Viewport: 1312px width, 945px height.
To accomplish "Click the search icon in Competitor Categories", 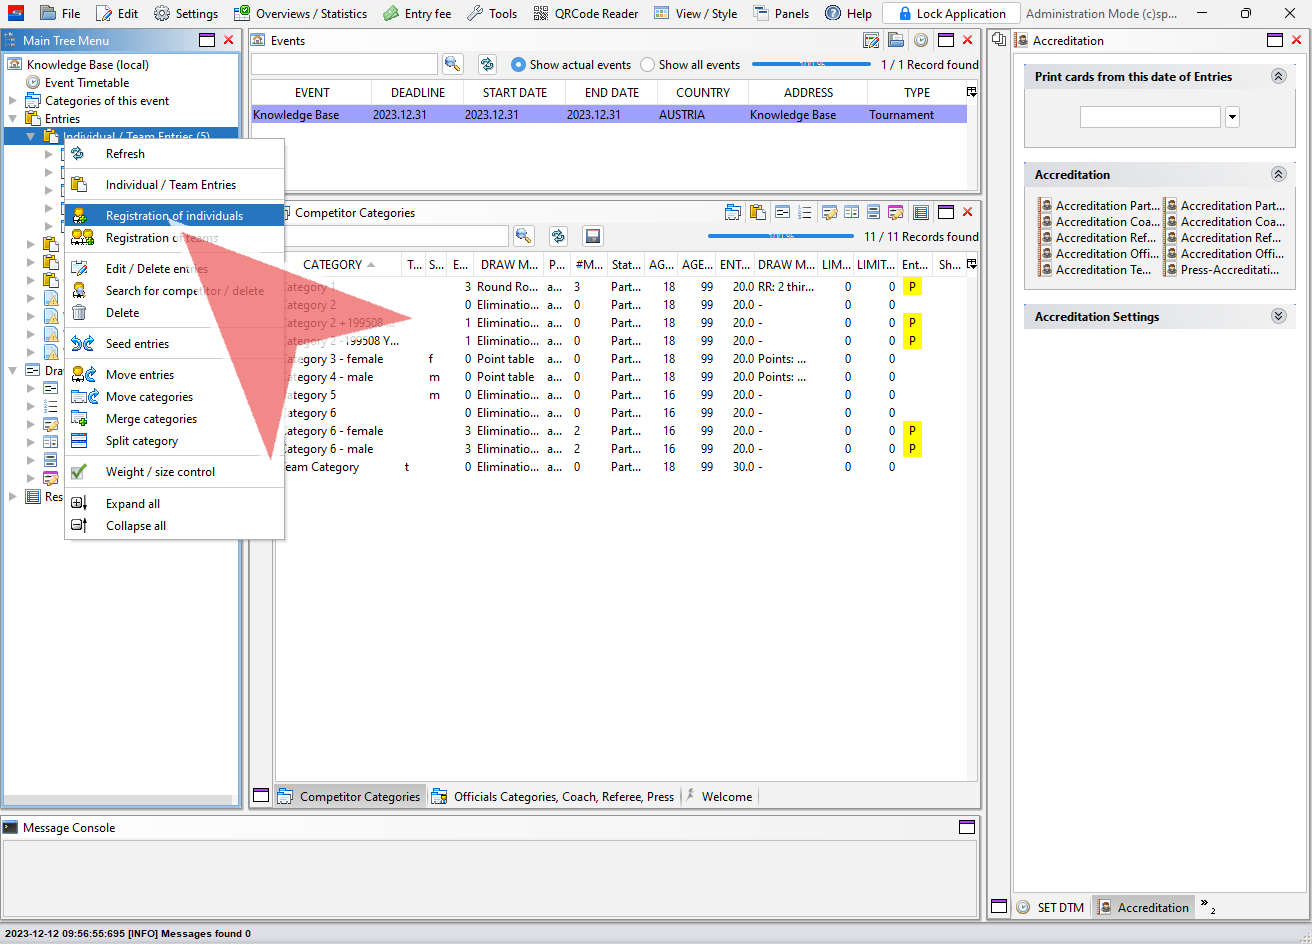I will pyautogui.click(x=523, y=236).
